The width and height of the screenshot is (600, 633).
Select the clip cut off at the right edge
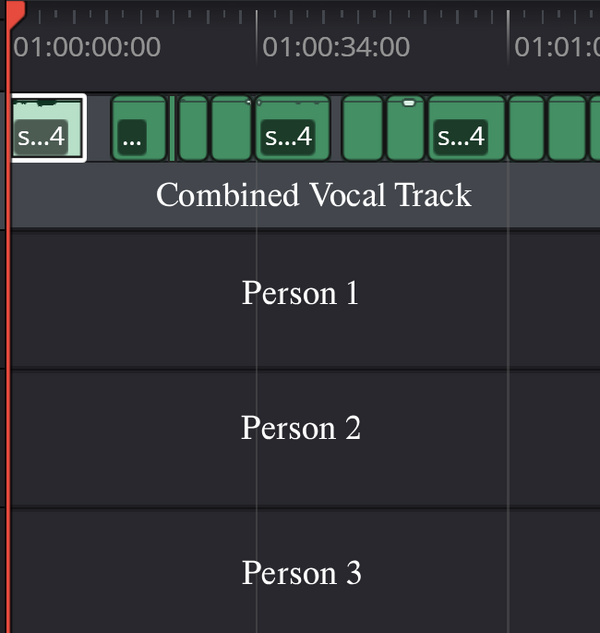594,129
